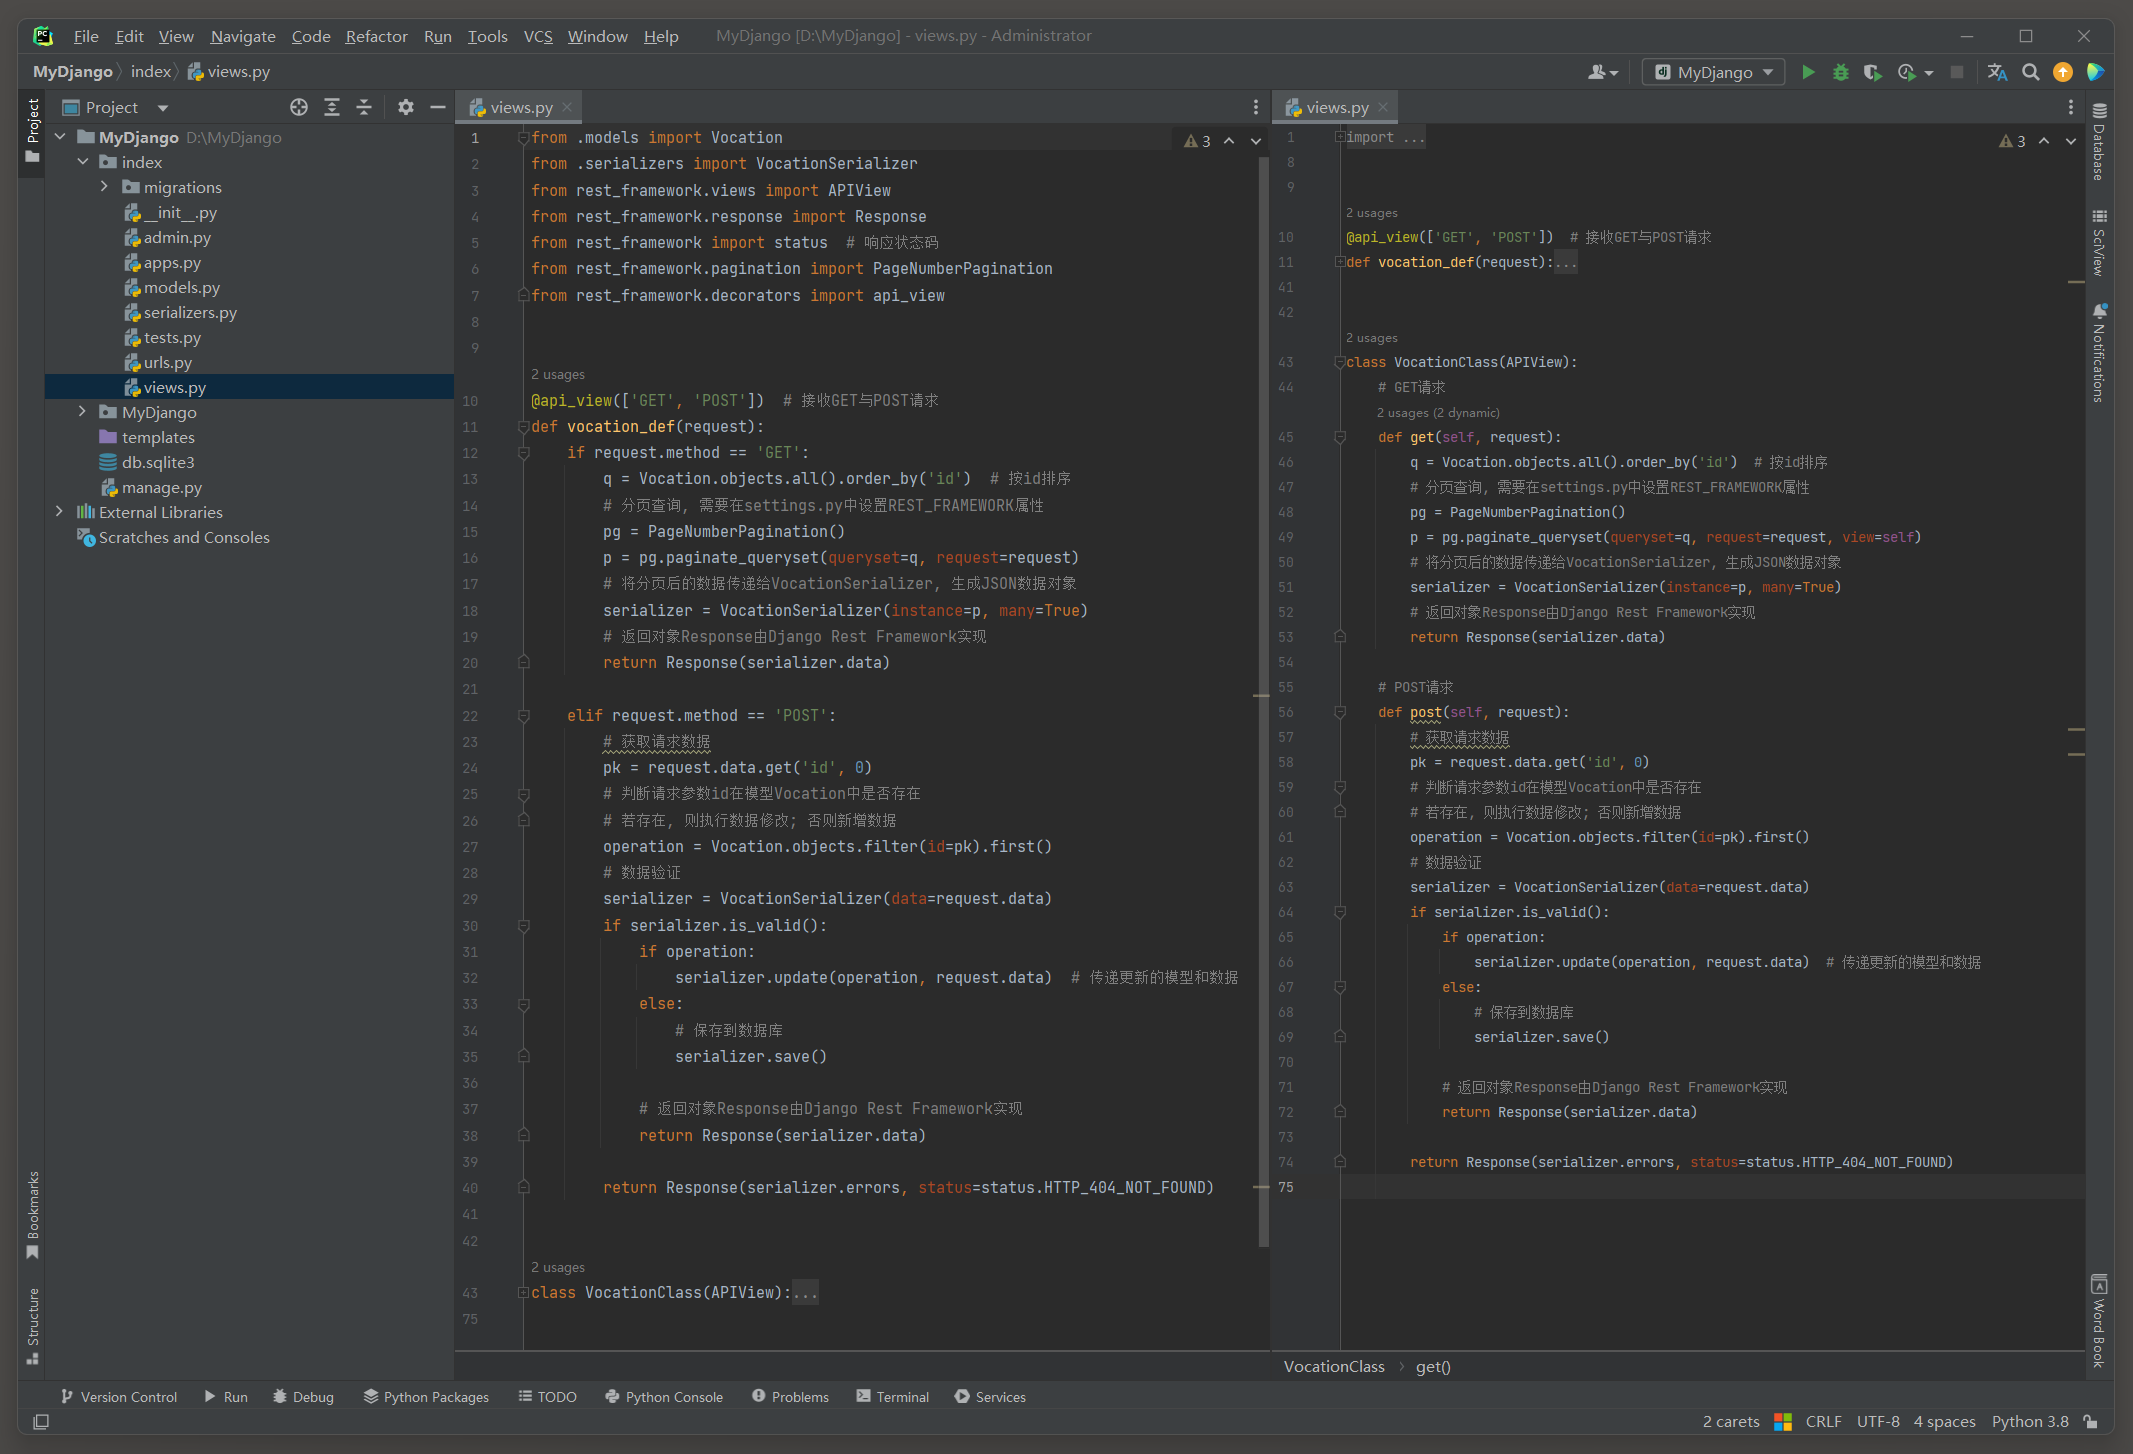Toggle tool windows quick access icon
This screenshot has width=2133, height=1454.
click(41, 1421)
